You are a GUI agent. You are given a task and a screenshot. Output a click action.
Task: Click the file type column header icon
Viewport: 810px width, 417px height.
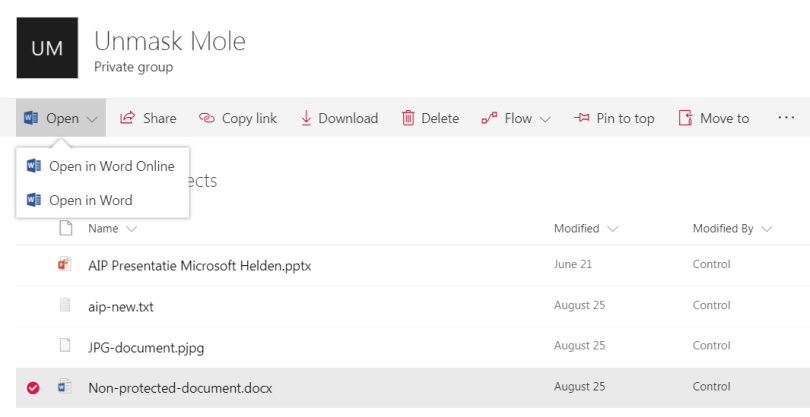pos(65,228)
